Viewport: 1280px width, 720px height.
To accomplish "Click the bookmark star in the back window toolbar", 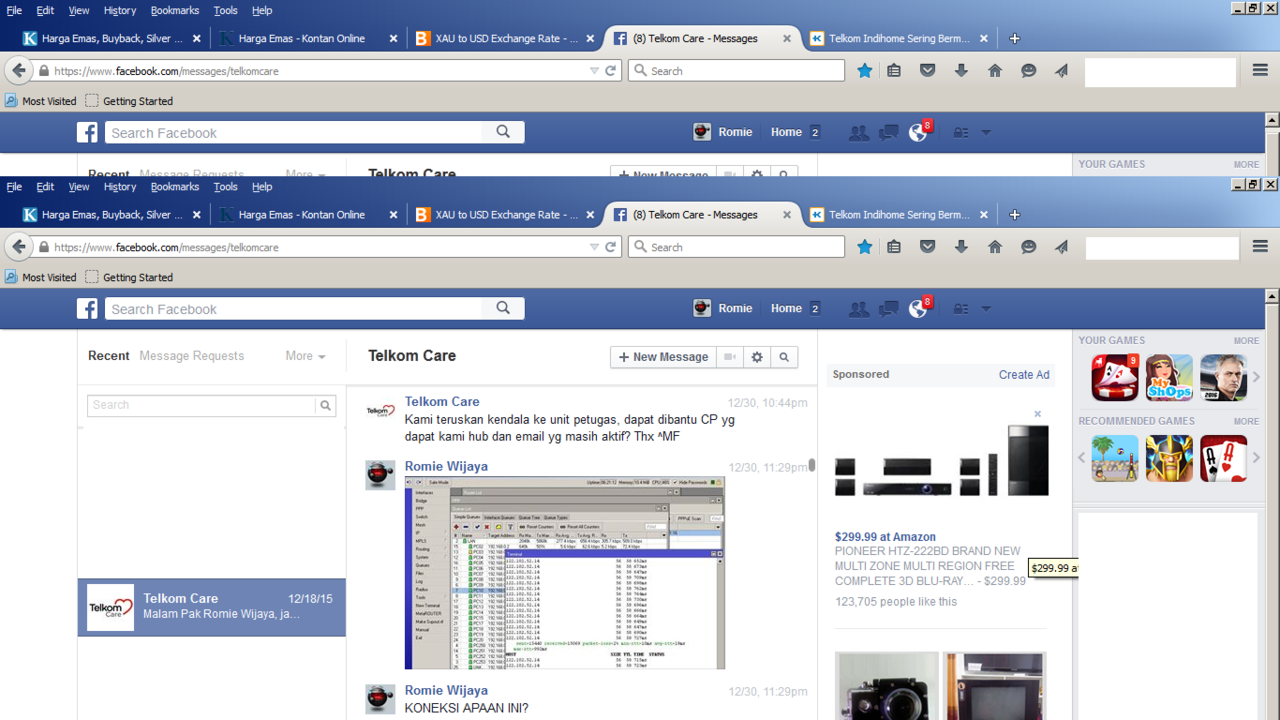I will coord(865,71).
